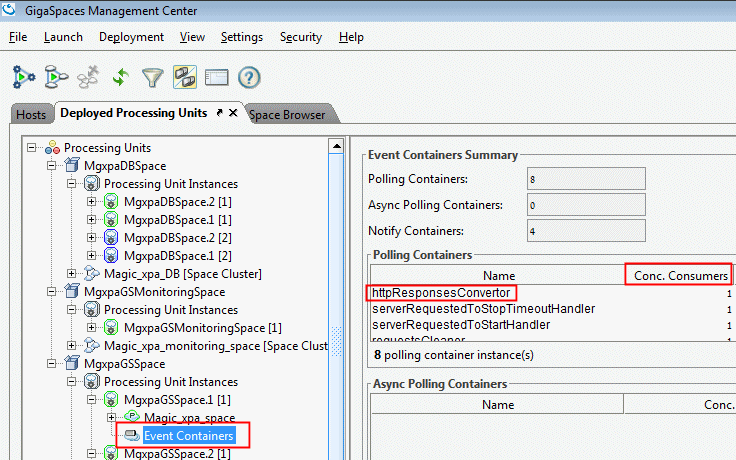Select the serverRequestedToStartHandler row
Image resolution: width=736 pixels, height=460 pixels.
(552, 325)
